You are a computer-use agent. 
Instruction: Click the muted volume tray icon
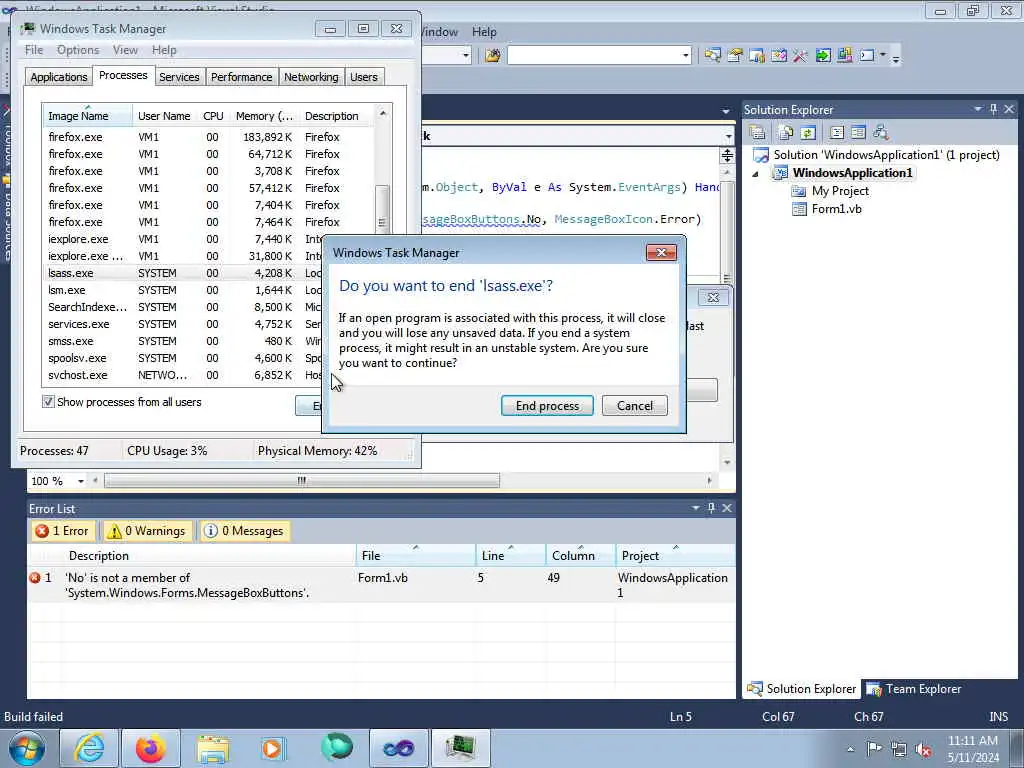923,749
